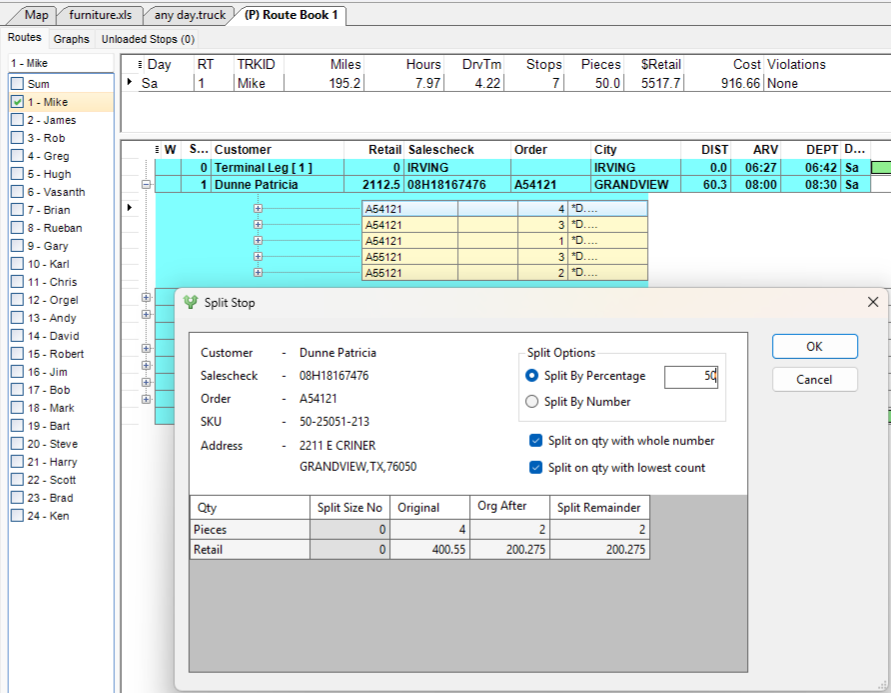
Task: Toggle Split on qty with lowest count
Action: 535,467
